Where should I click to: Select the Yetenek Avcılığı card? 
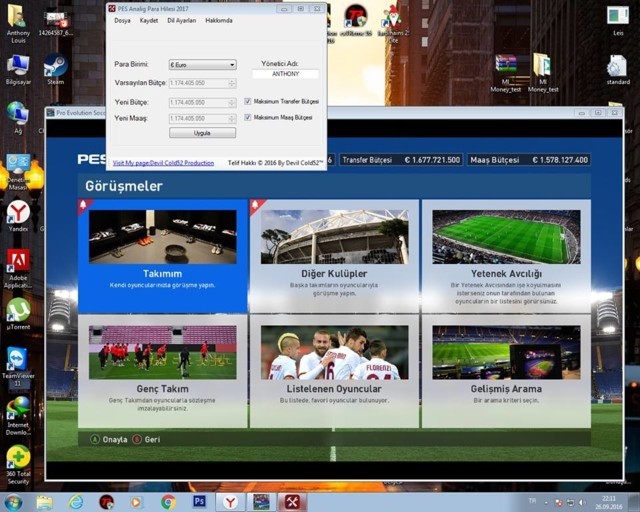pyautogui.click(x=506, y=256)
